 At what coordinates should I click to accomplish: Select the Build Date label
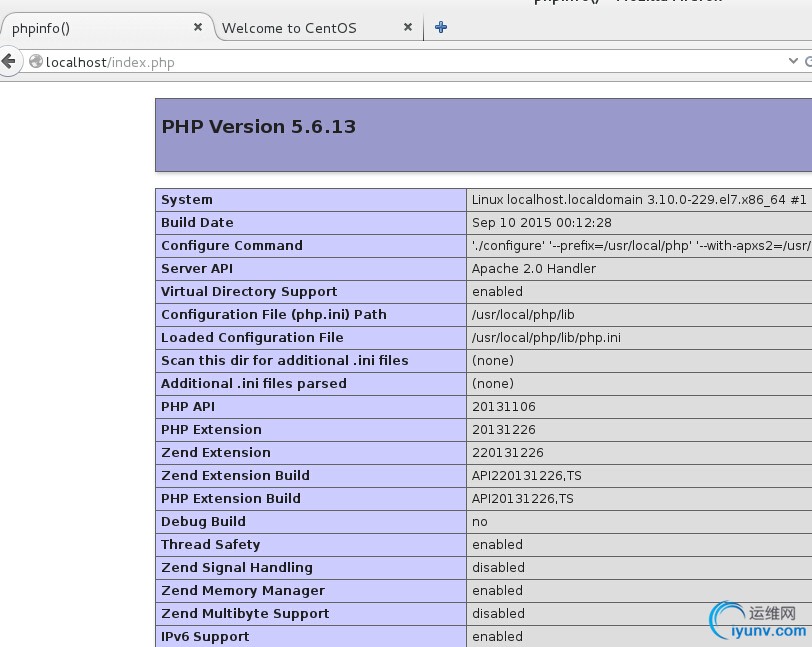coord(197,223)
